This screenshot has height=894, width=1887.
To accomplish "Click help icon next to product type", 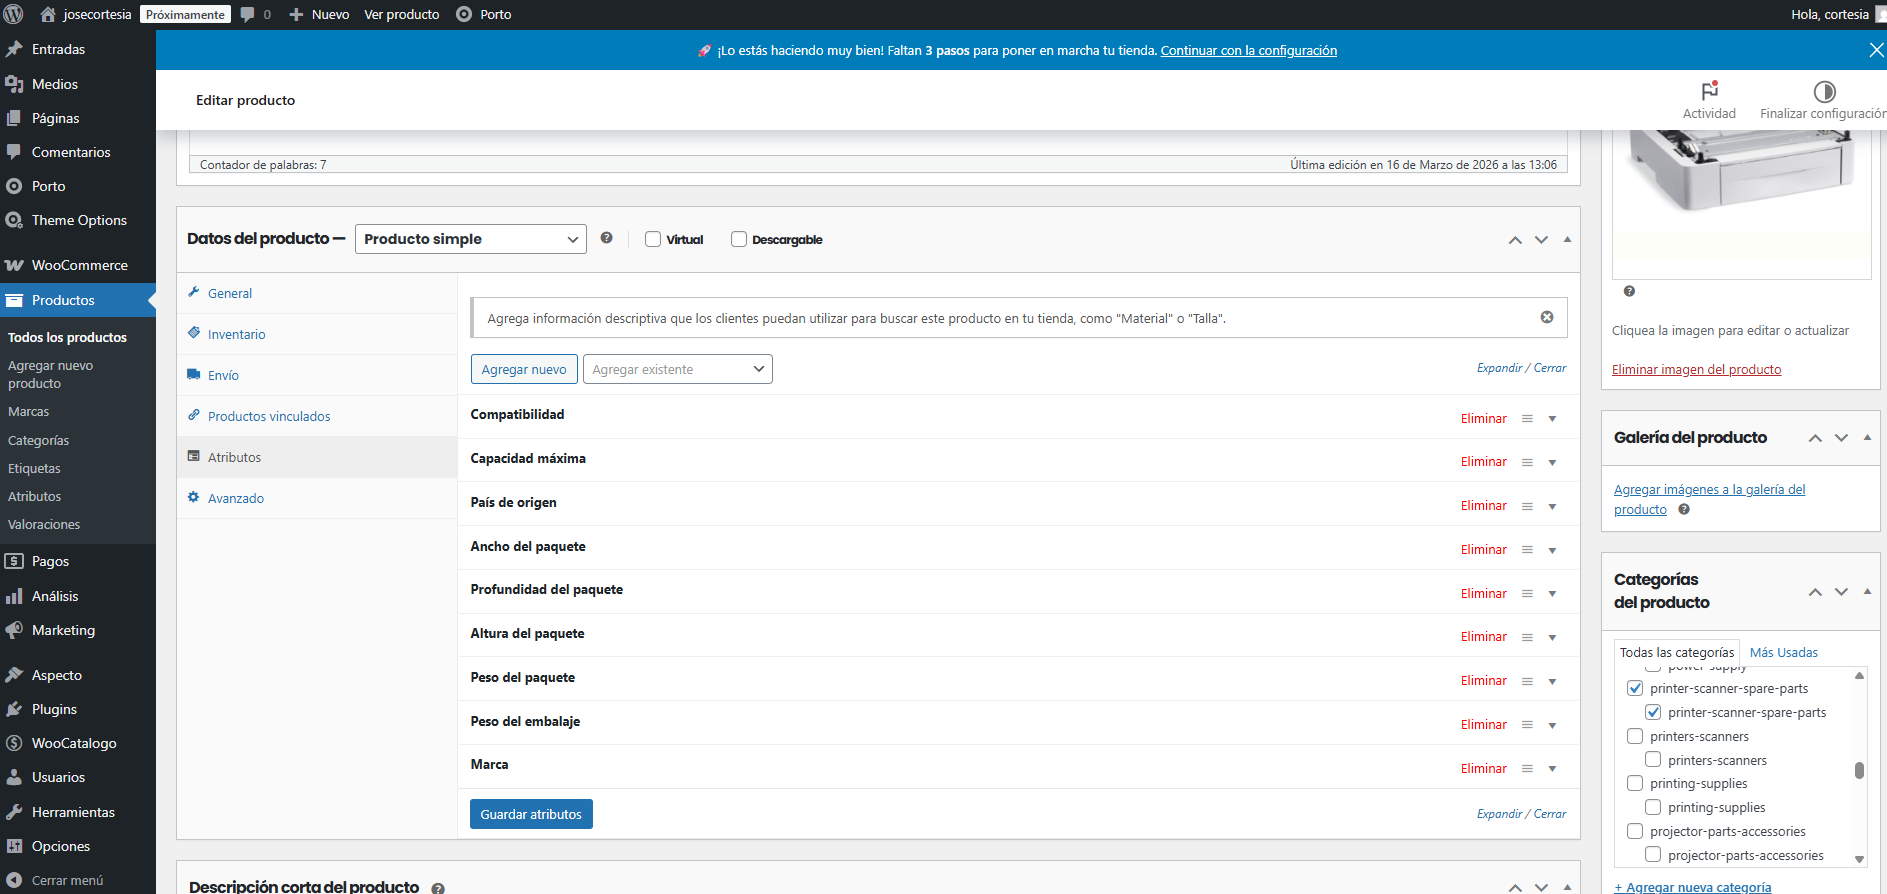I will pyautogui.click(x=606, y=238).
